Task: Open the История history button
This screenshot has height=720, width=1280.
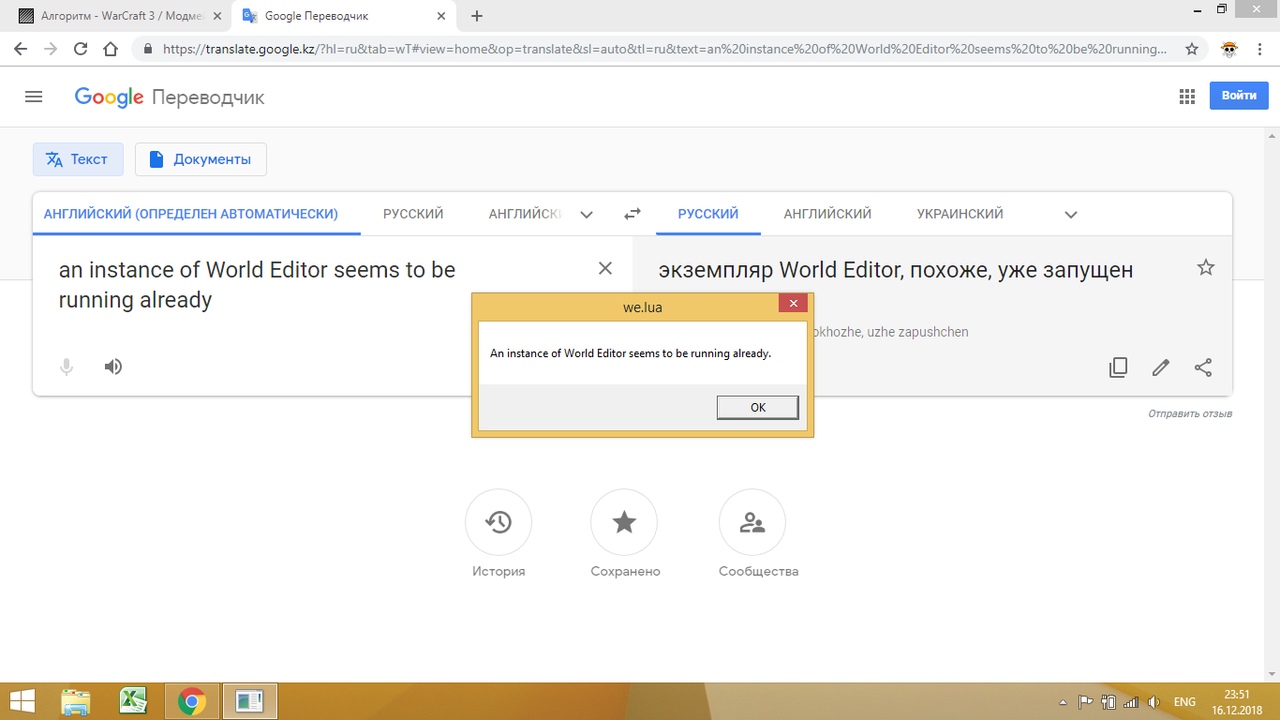Action: point(498,522)
